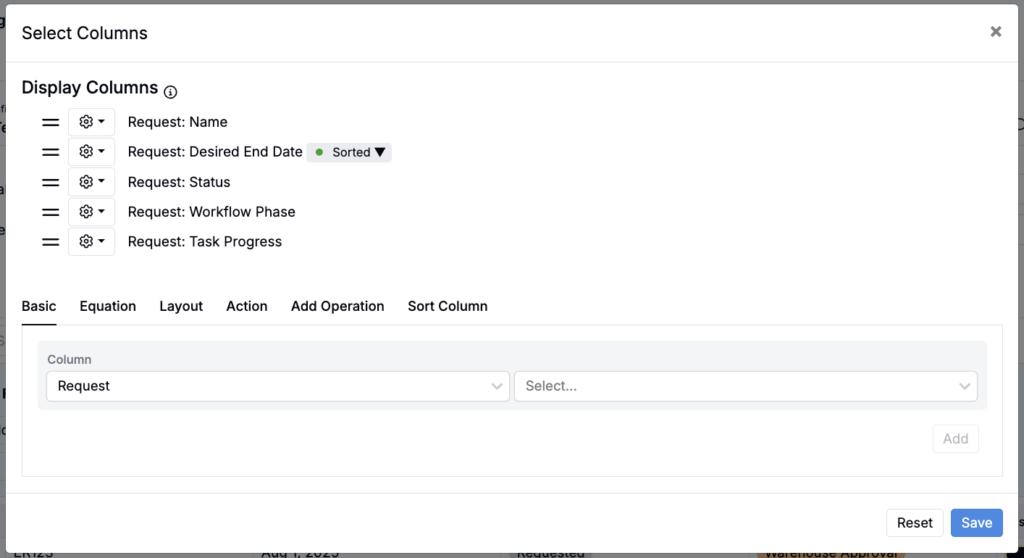This screenshot has height=558, width=1024.
Task: Click drag handle icon for Request: Status
Action: (50, 182)
